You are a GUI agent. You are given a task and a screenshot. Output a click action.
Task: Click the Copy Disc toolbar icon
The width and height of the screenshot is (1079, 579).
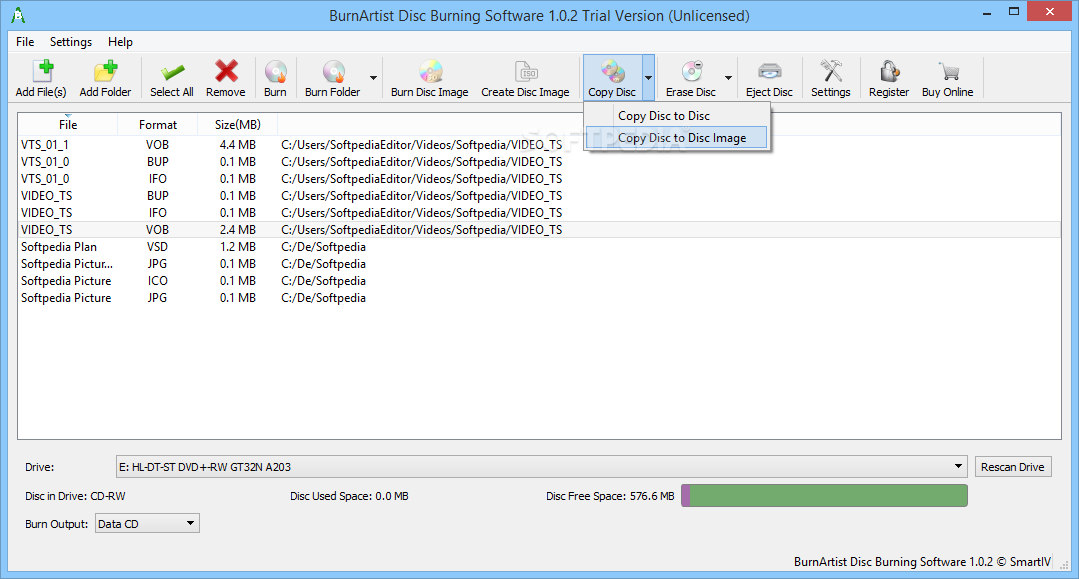pos(612,71)
